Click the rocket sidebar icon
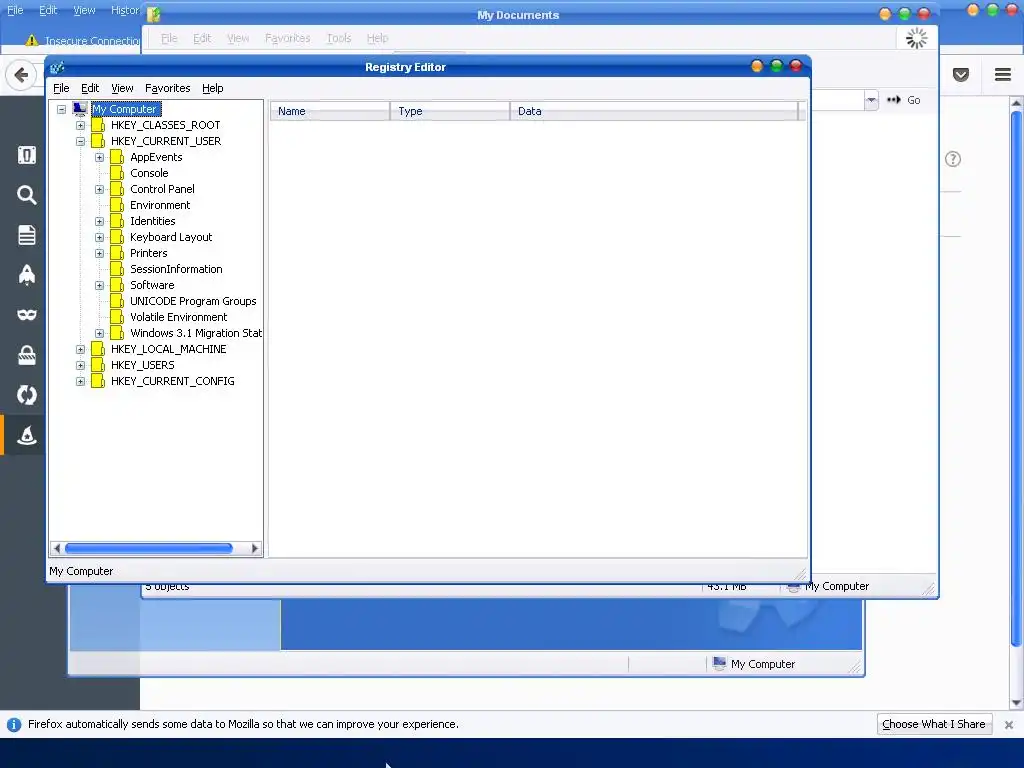Viewport: 1024px width, 768px height. [x=27, y=275]
